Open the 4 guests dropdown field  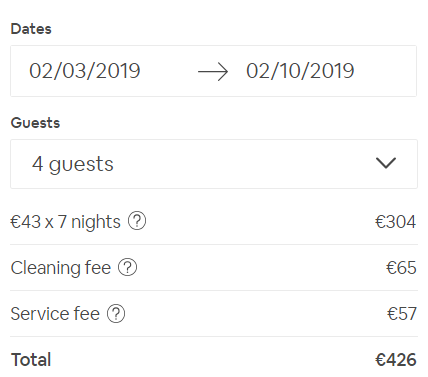214,164
